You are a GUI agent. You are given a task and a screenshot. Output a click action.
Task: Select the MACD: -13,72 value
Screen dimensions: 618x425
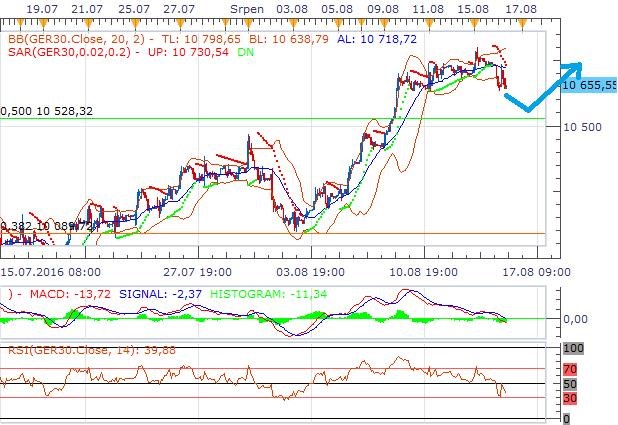pos(70,294)
